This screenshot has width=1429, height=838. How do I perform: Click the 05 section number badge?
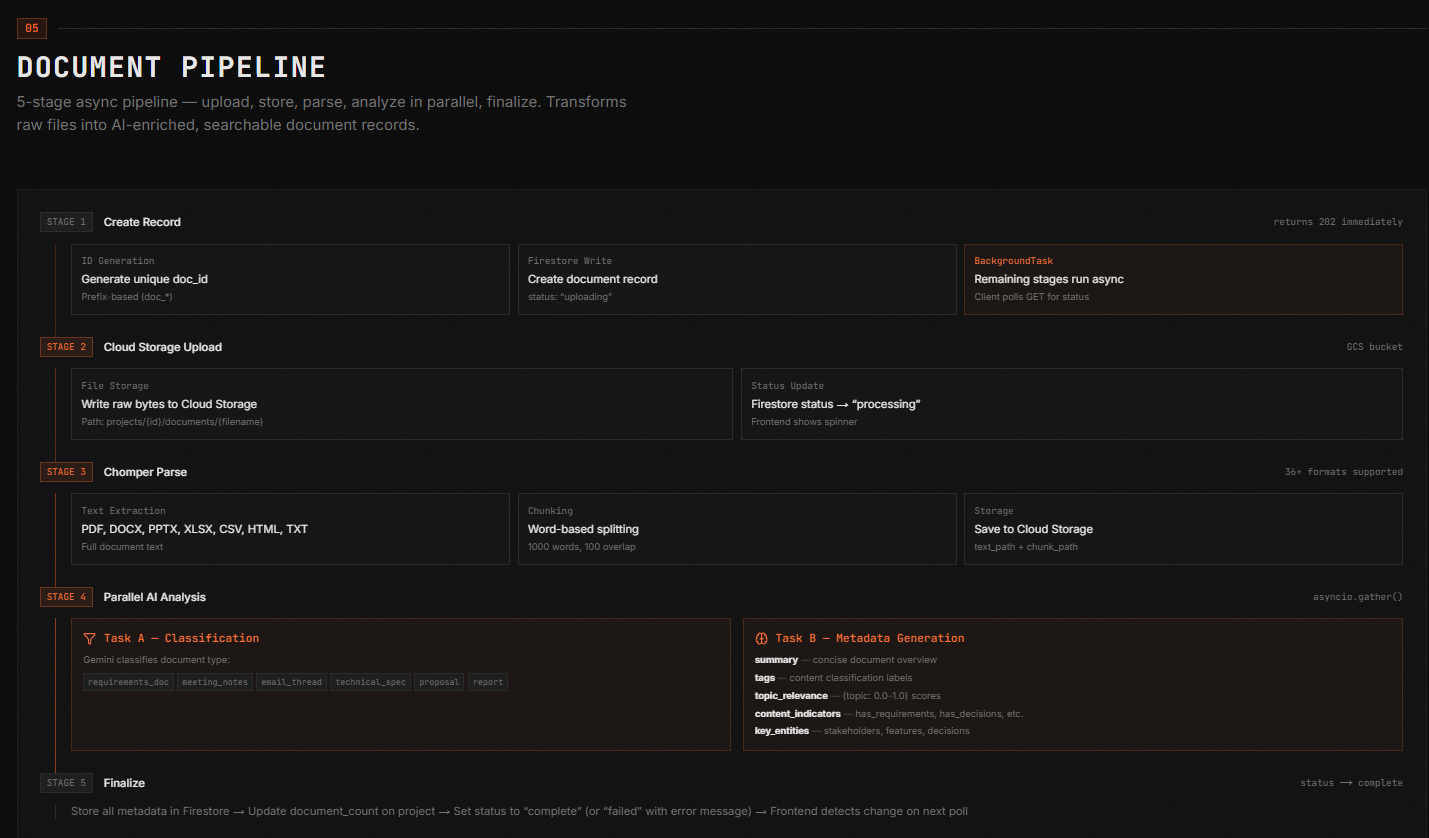click(32, 29)
